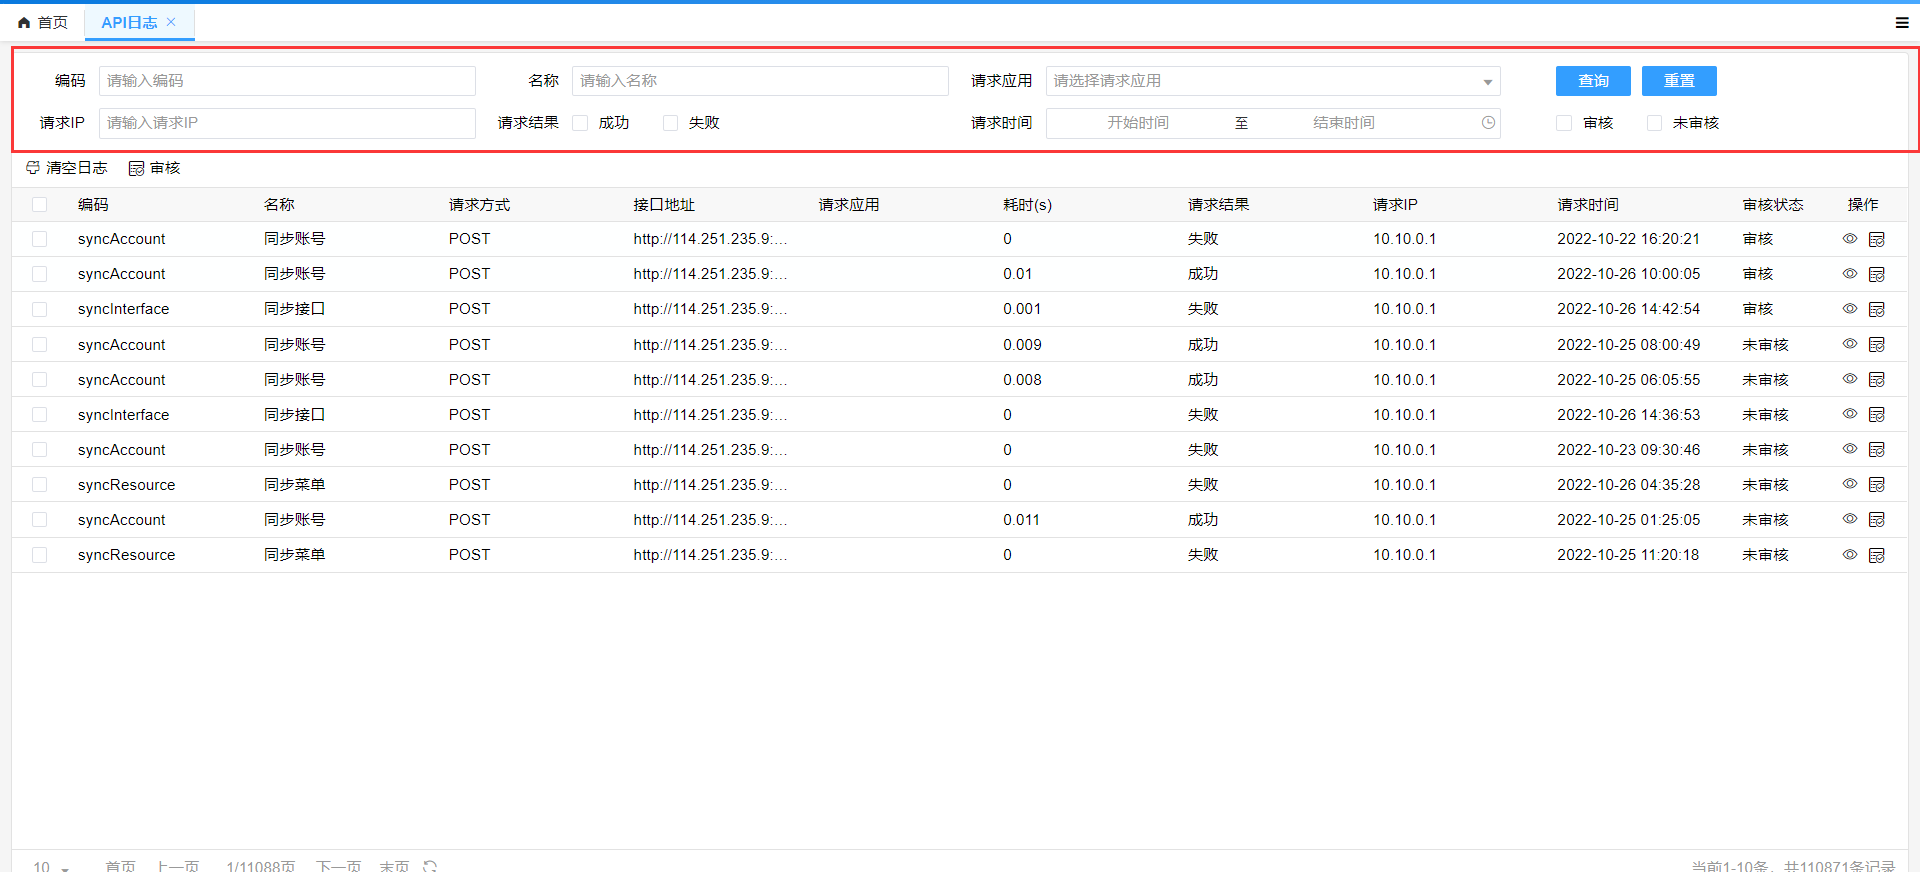This screenshot has width=1920, height=872.
Task: Go to 末页 in pagination
Action: point(394,866)
